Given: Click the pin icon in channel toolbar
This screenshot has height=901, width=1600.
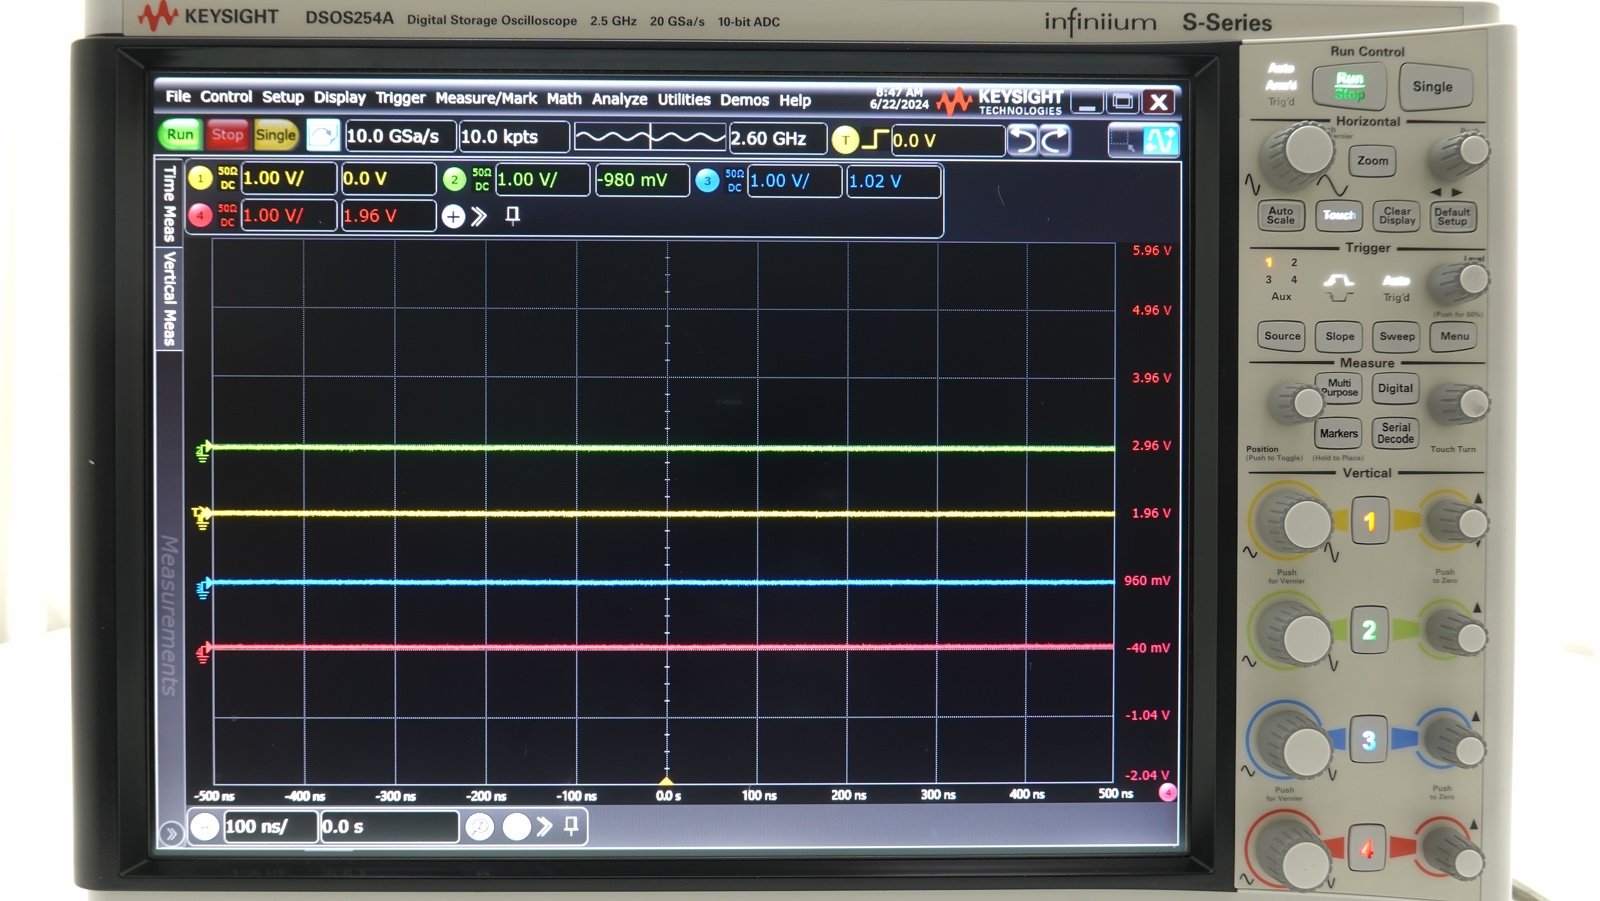Looking at the screenshot, I should [x=513, y=215].
